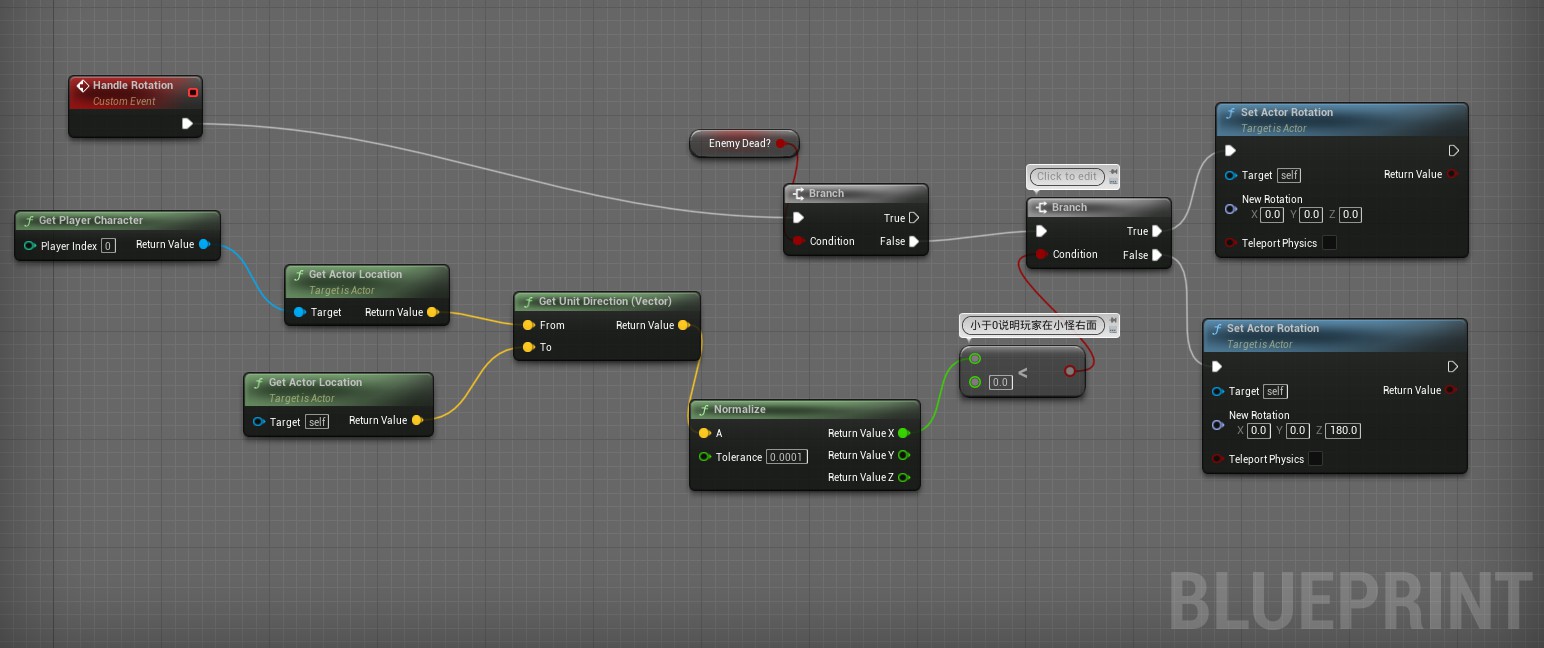Click the Handle Rotation red delegate pin
The height and width of the screenshot is (648, 1544).
[x=193, y=93]
